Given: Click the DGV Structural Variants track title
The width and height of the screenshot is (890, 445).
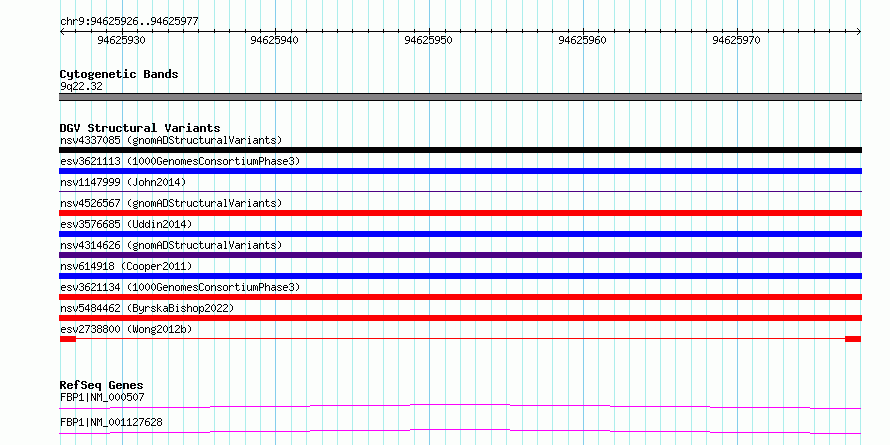Looking at the screenshot, I should tap(140, 128).
